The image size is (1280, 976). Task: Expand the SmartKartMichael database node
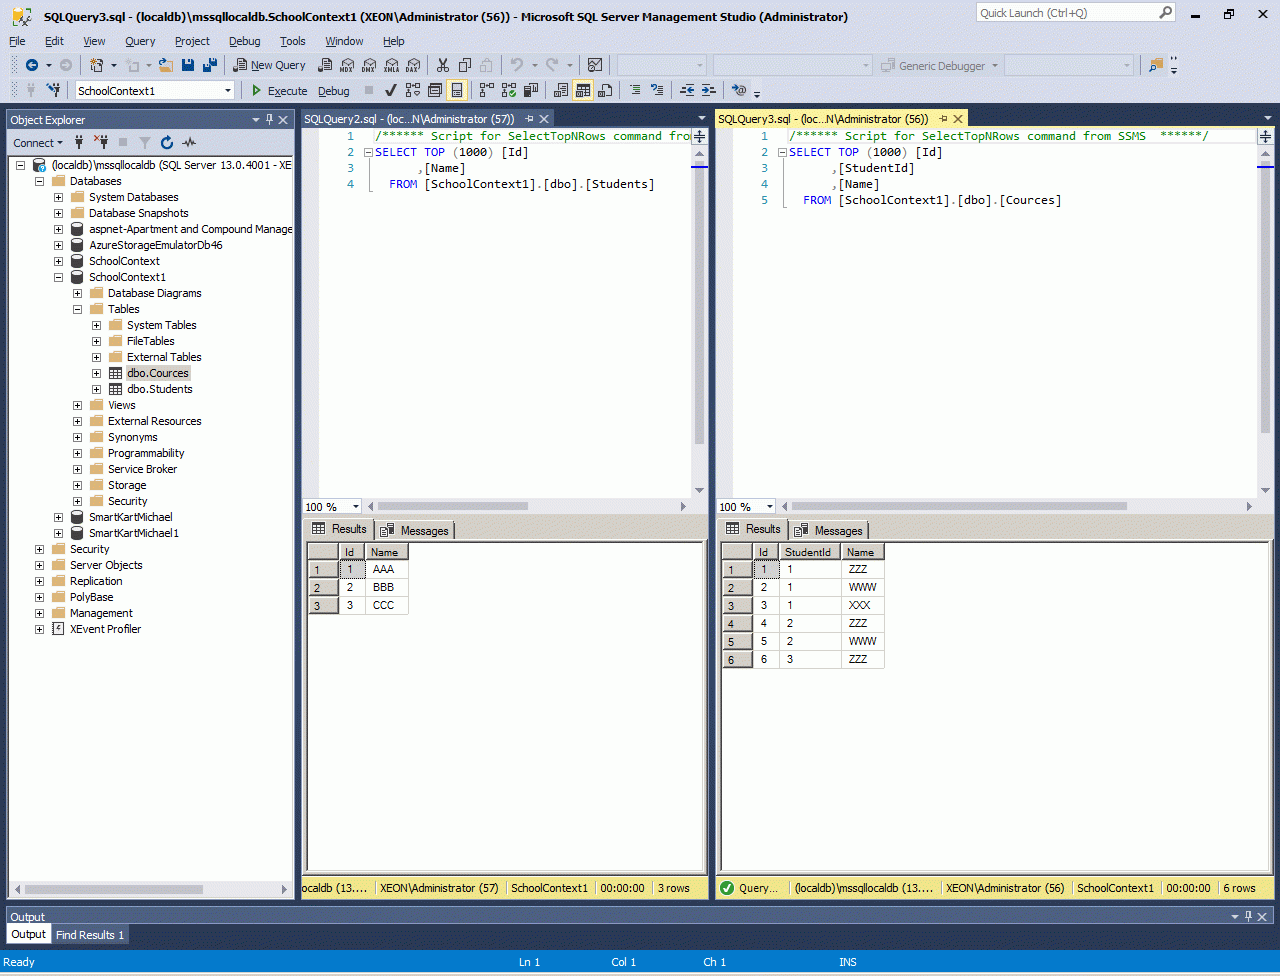[59, 517]
